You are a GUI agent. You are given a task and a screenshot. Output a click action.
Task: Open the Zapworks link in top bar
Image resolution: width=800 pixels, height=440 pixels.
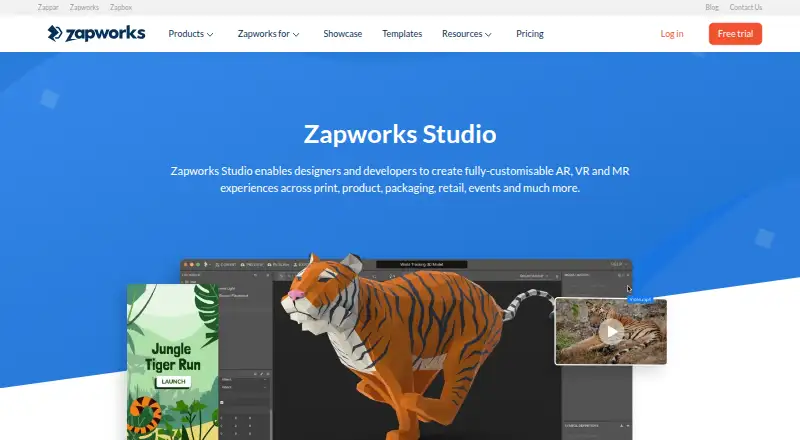pos(84,7)
